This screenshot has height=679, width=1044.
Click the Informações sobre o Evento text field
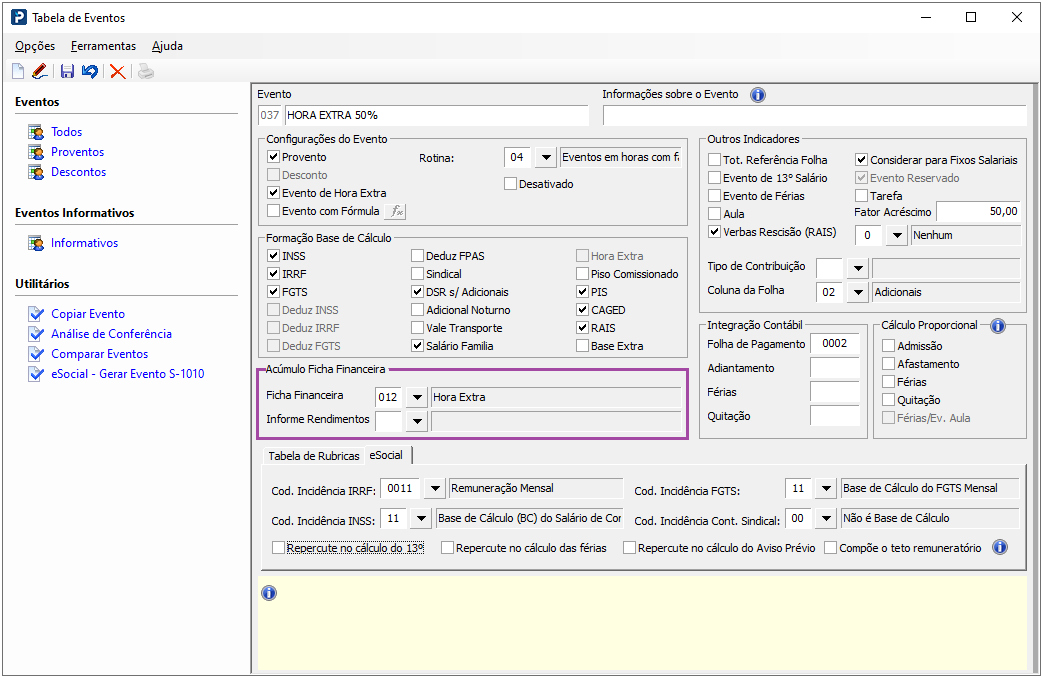(814, 115)
